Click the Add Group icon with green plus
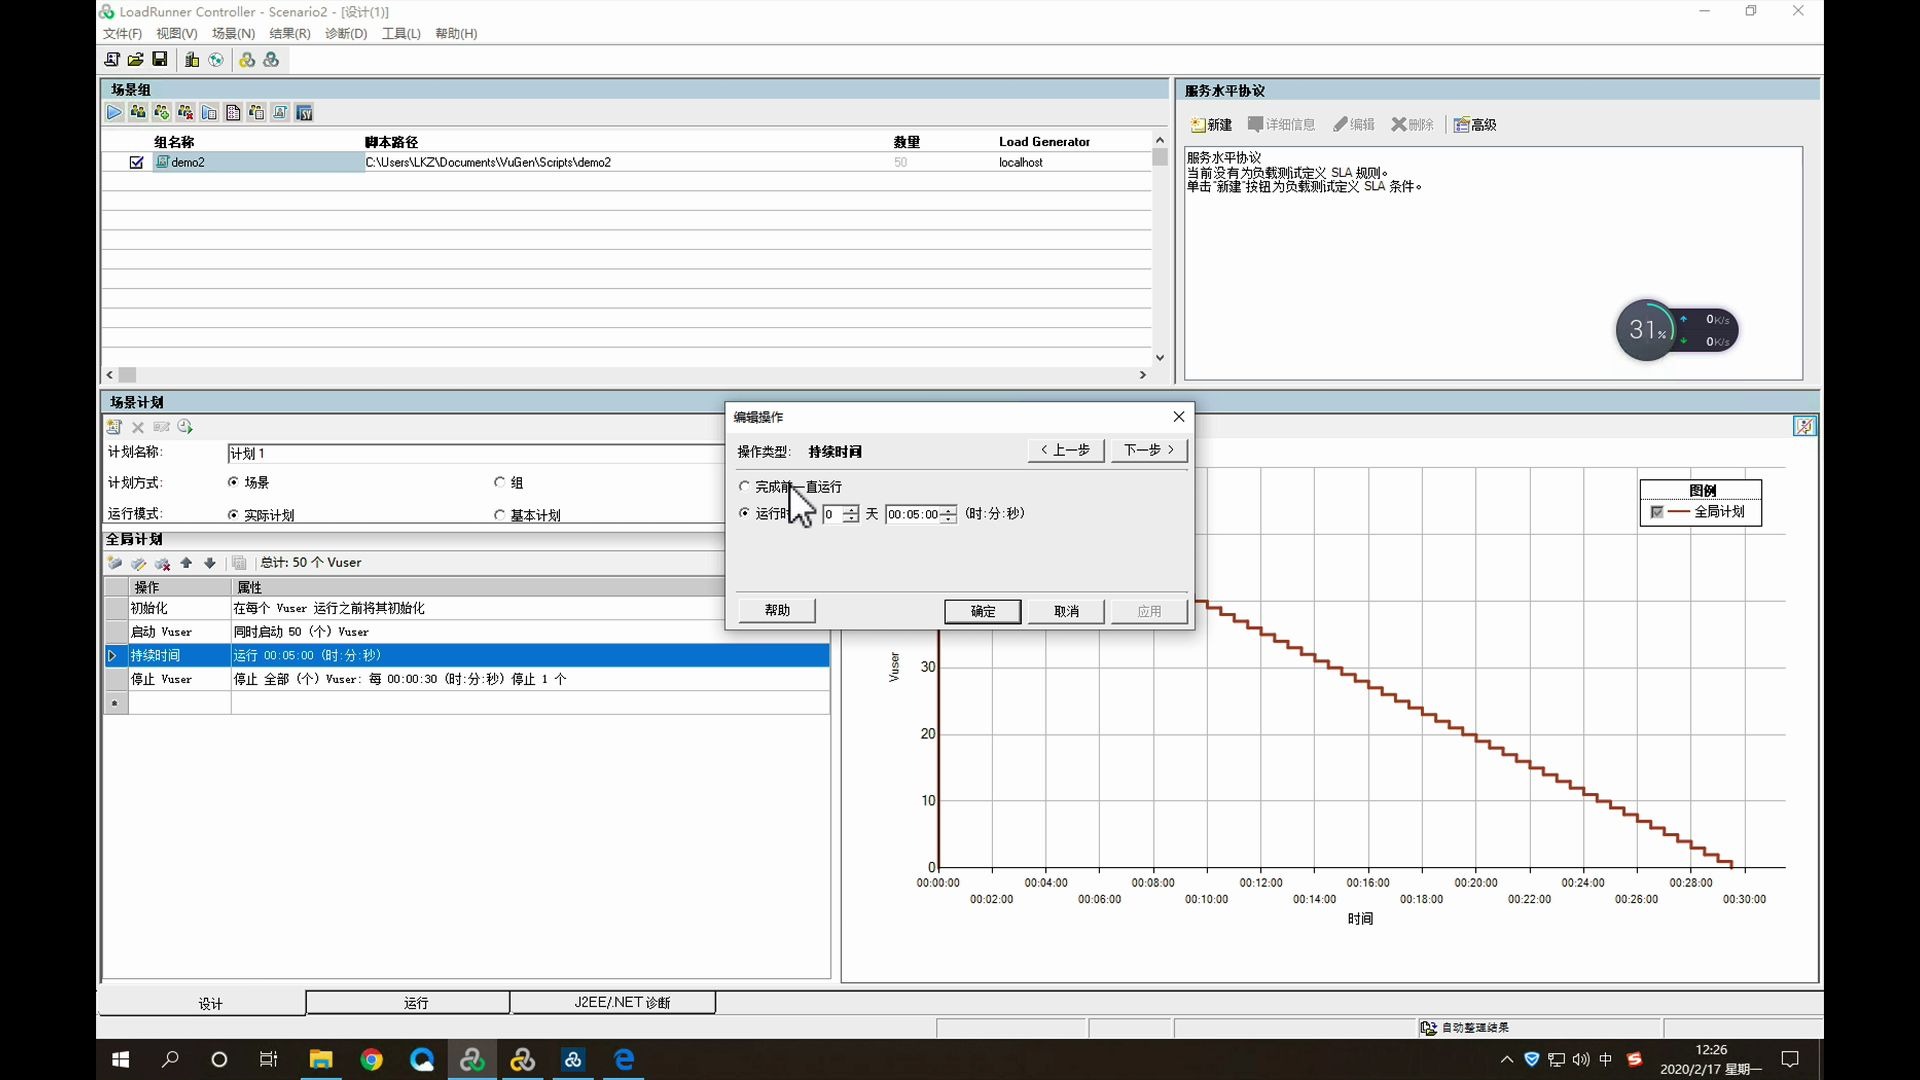This screenshot has width=1920, height=1080. pyautogui.click(x=161, y=113)
